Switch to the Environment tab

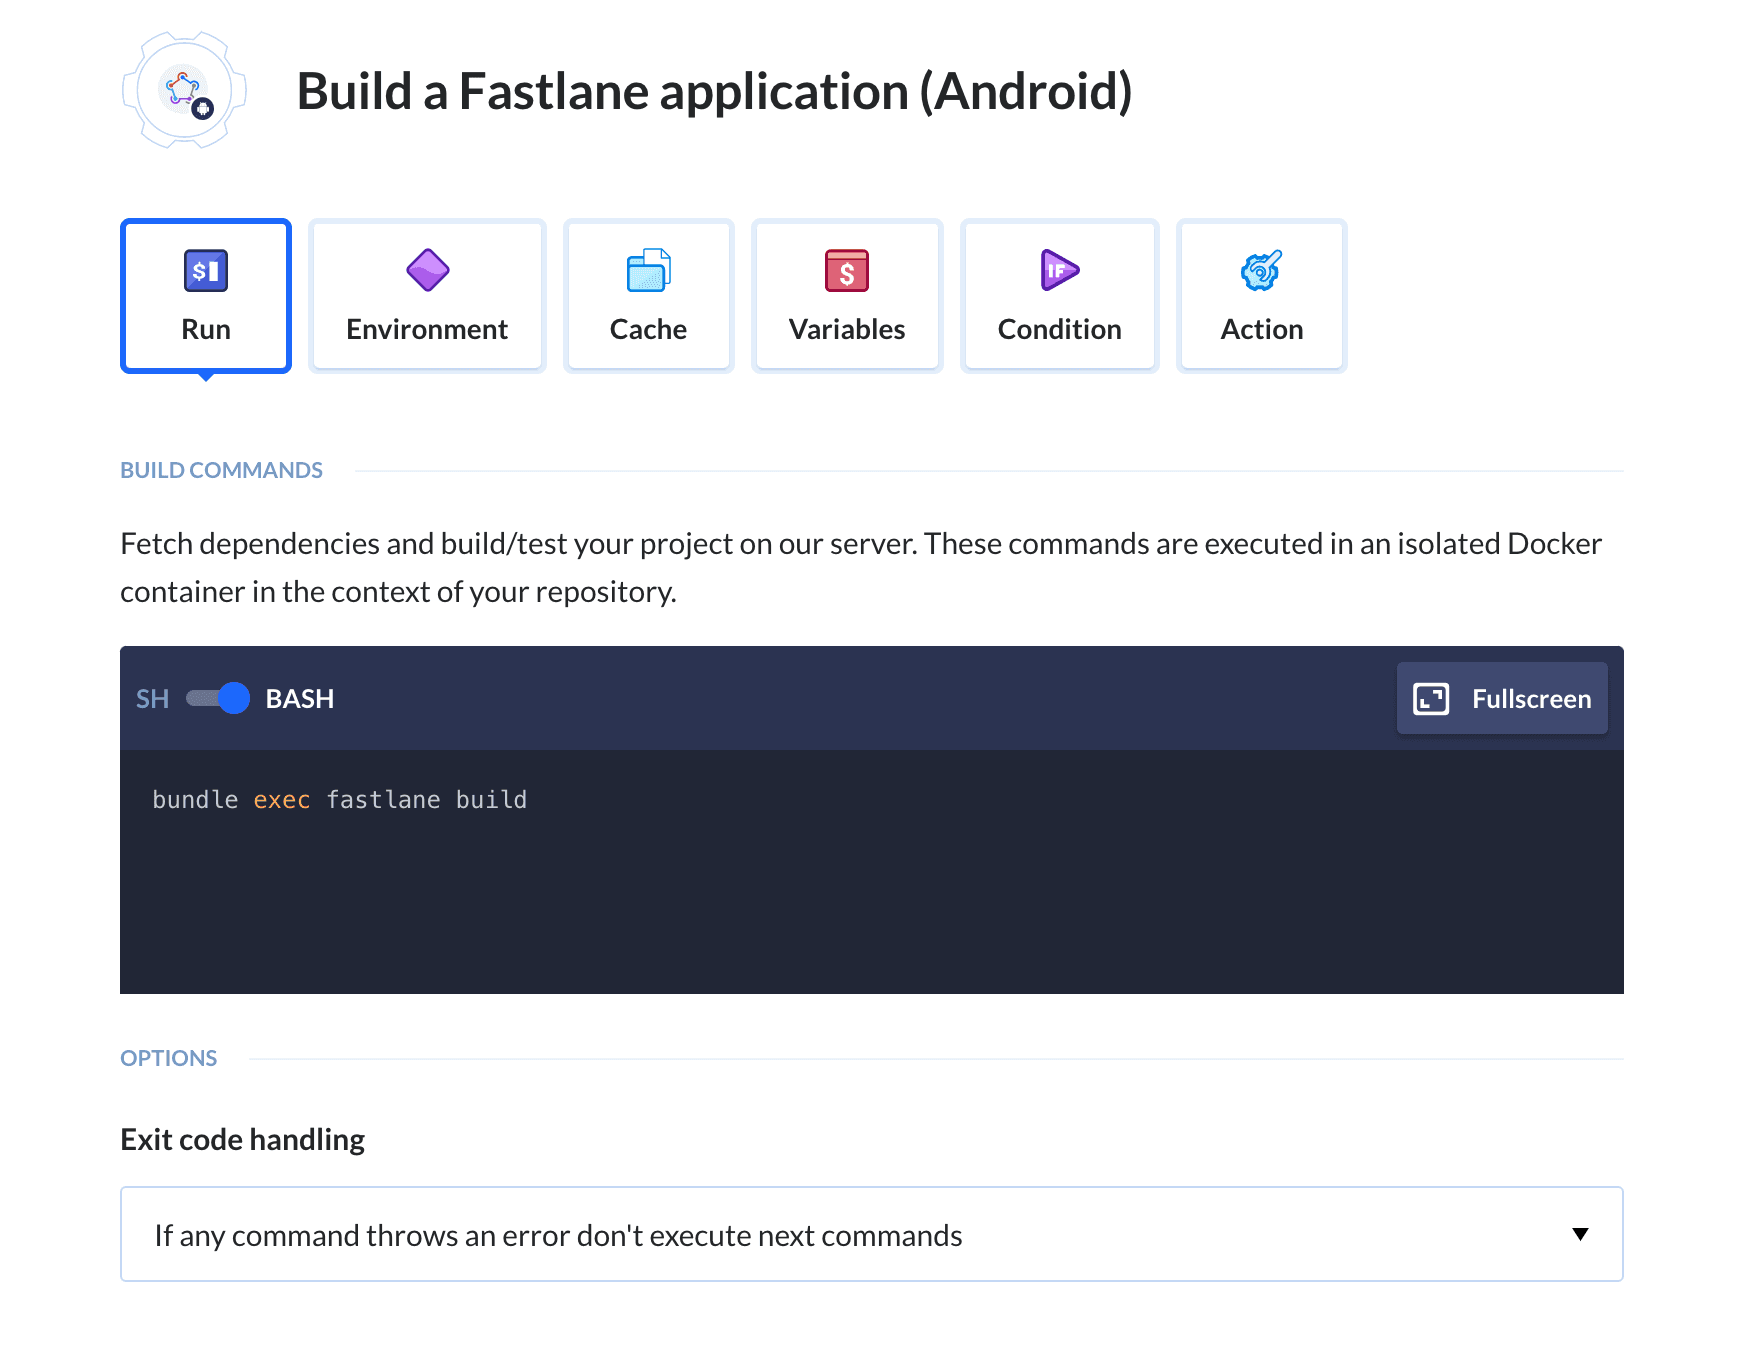[x=427, y=296]
